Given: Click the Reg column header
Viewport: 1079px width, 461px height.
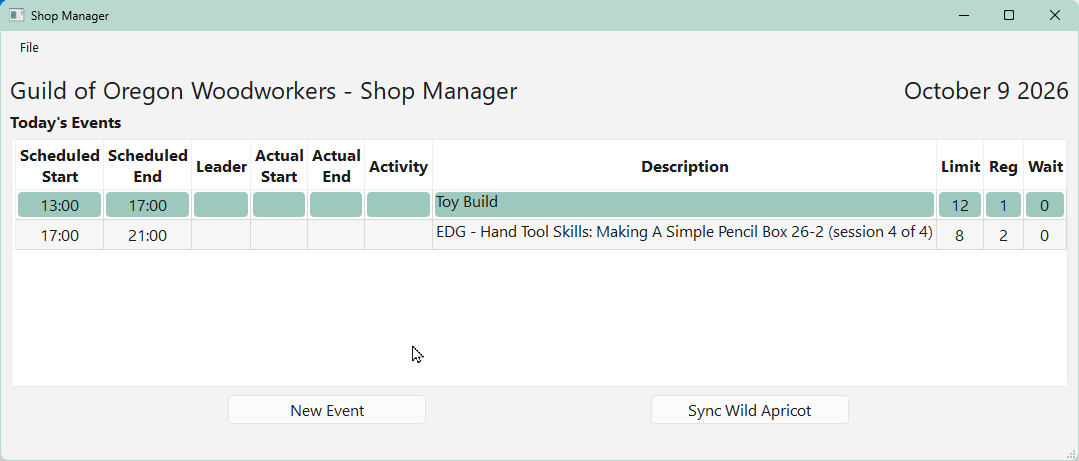Looking at the screenshot, I should coord(1003,166).
